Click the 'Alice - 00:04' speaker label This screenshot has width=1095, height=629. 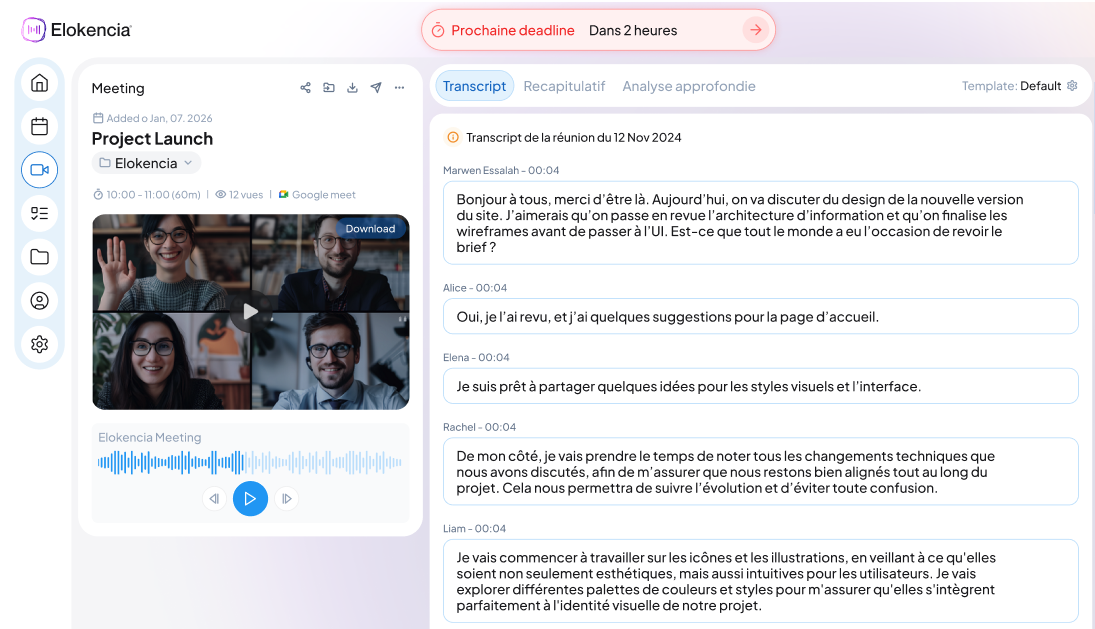click(x=475, y=288)
